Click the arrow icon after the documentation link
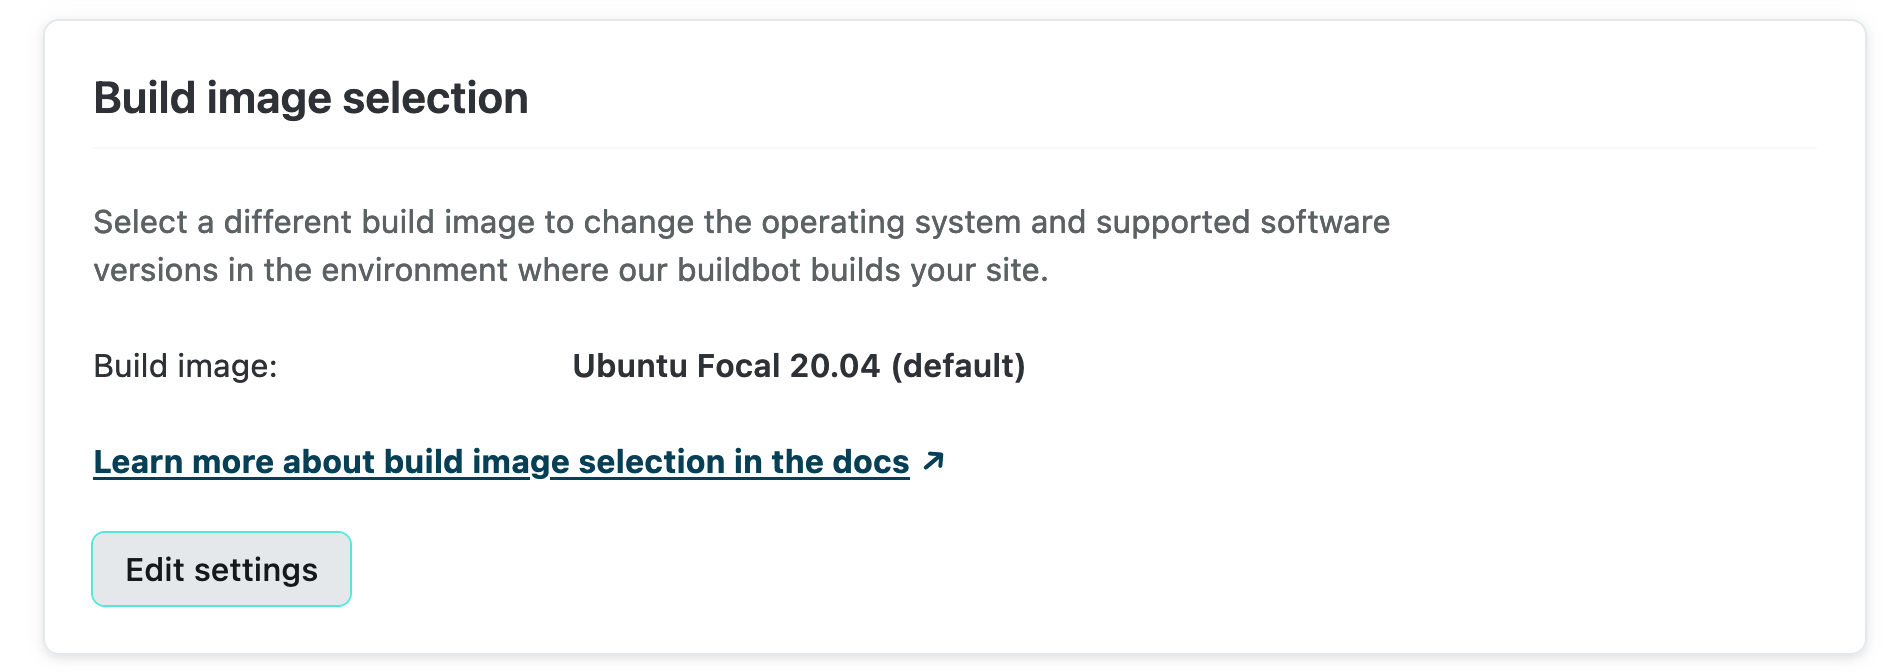The height and width of the screenshot is (672, 1902). click(x=934, y=462)
